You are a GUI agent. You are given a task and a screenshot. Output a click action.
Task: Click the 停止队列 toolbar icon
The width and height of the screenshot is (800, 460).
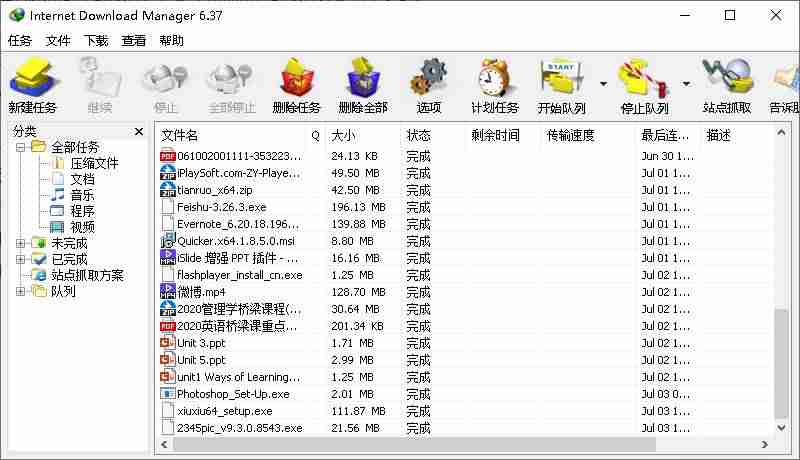click(x=644, y=79)
